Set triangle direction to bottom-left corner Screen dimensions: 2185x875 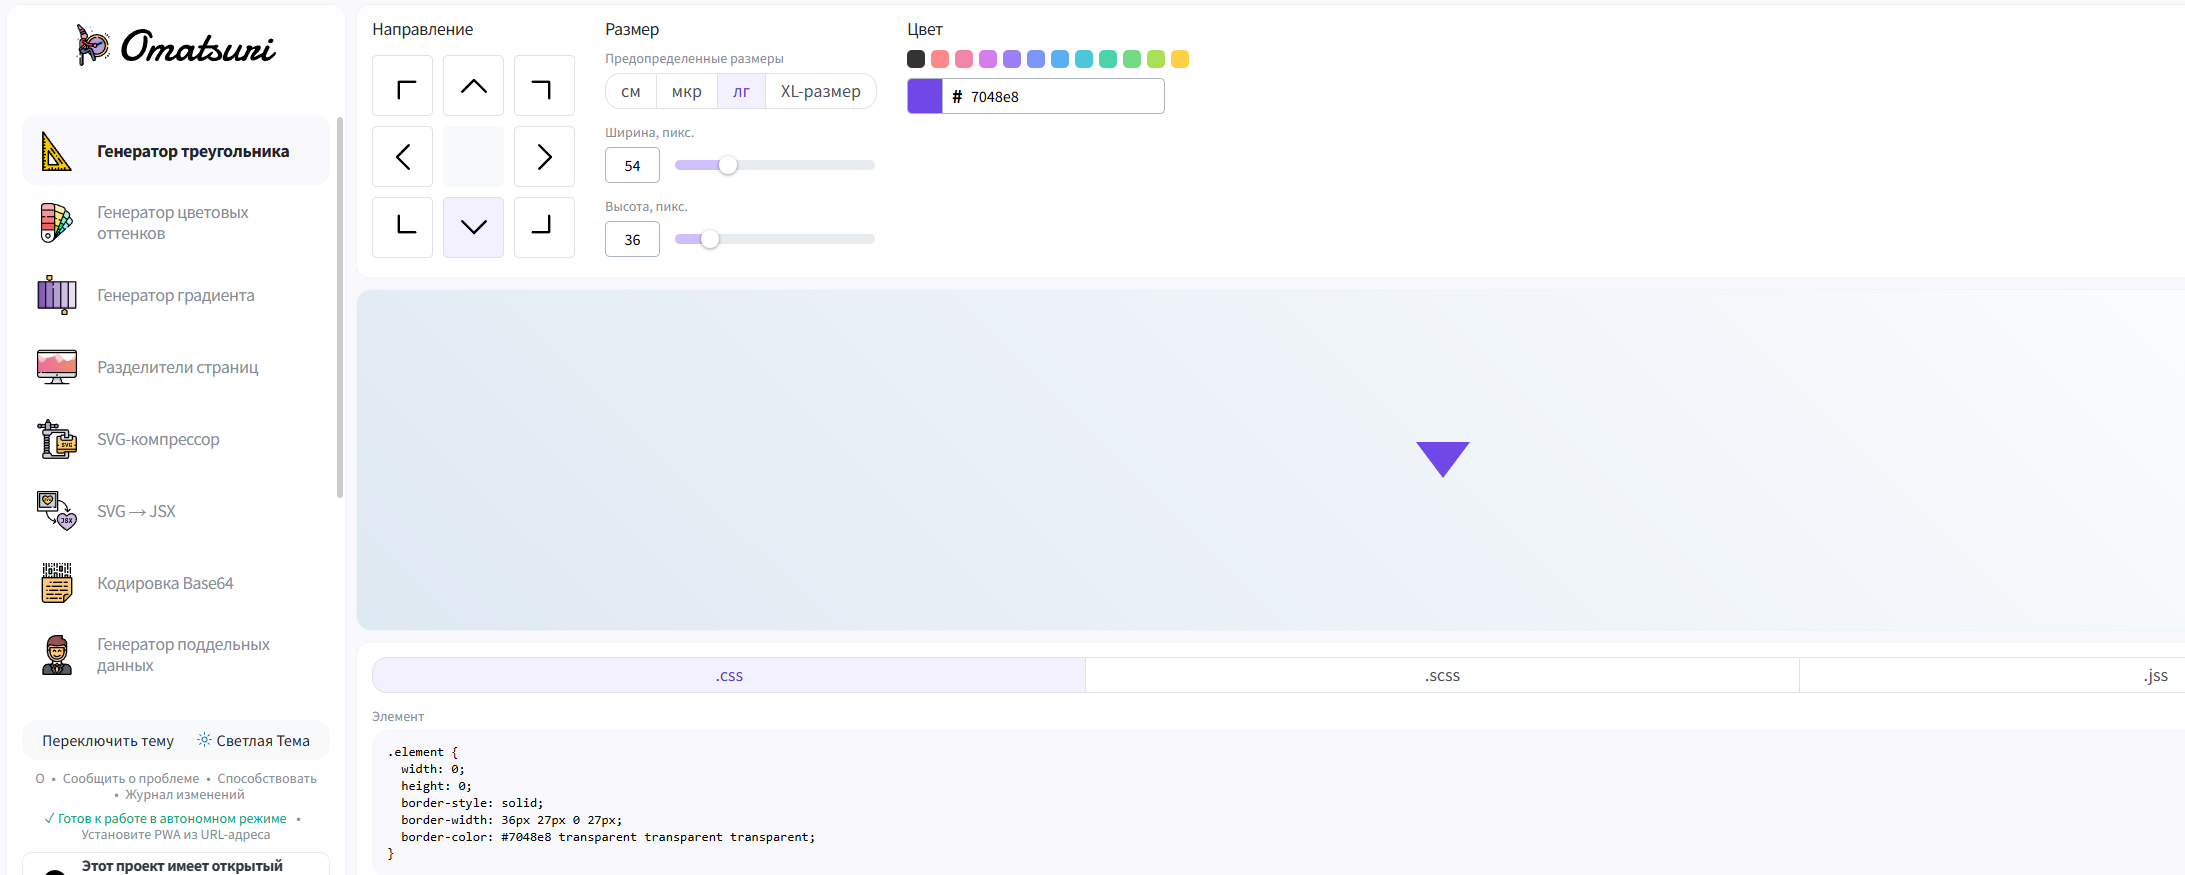pos(402,227)
